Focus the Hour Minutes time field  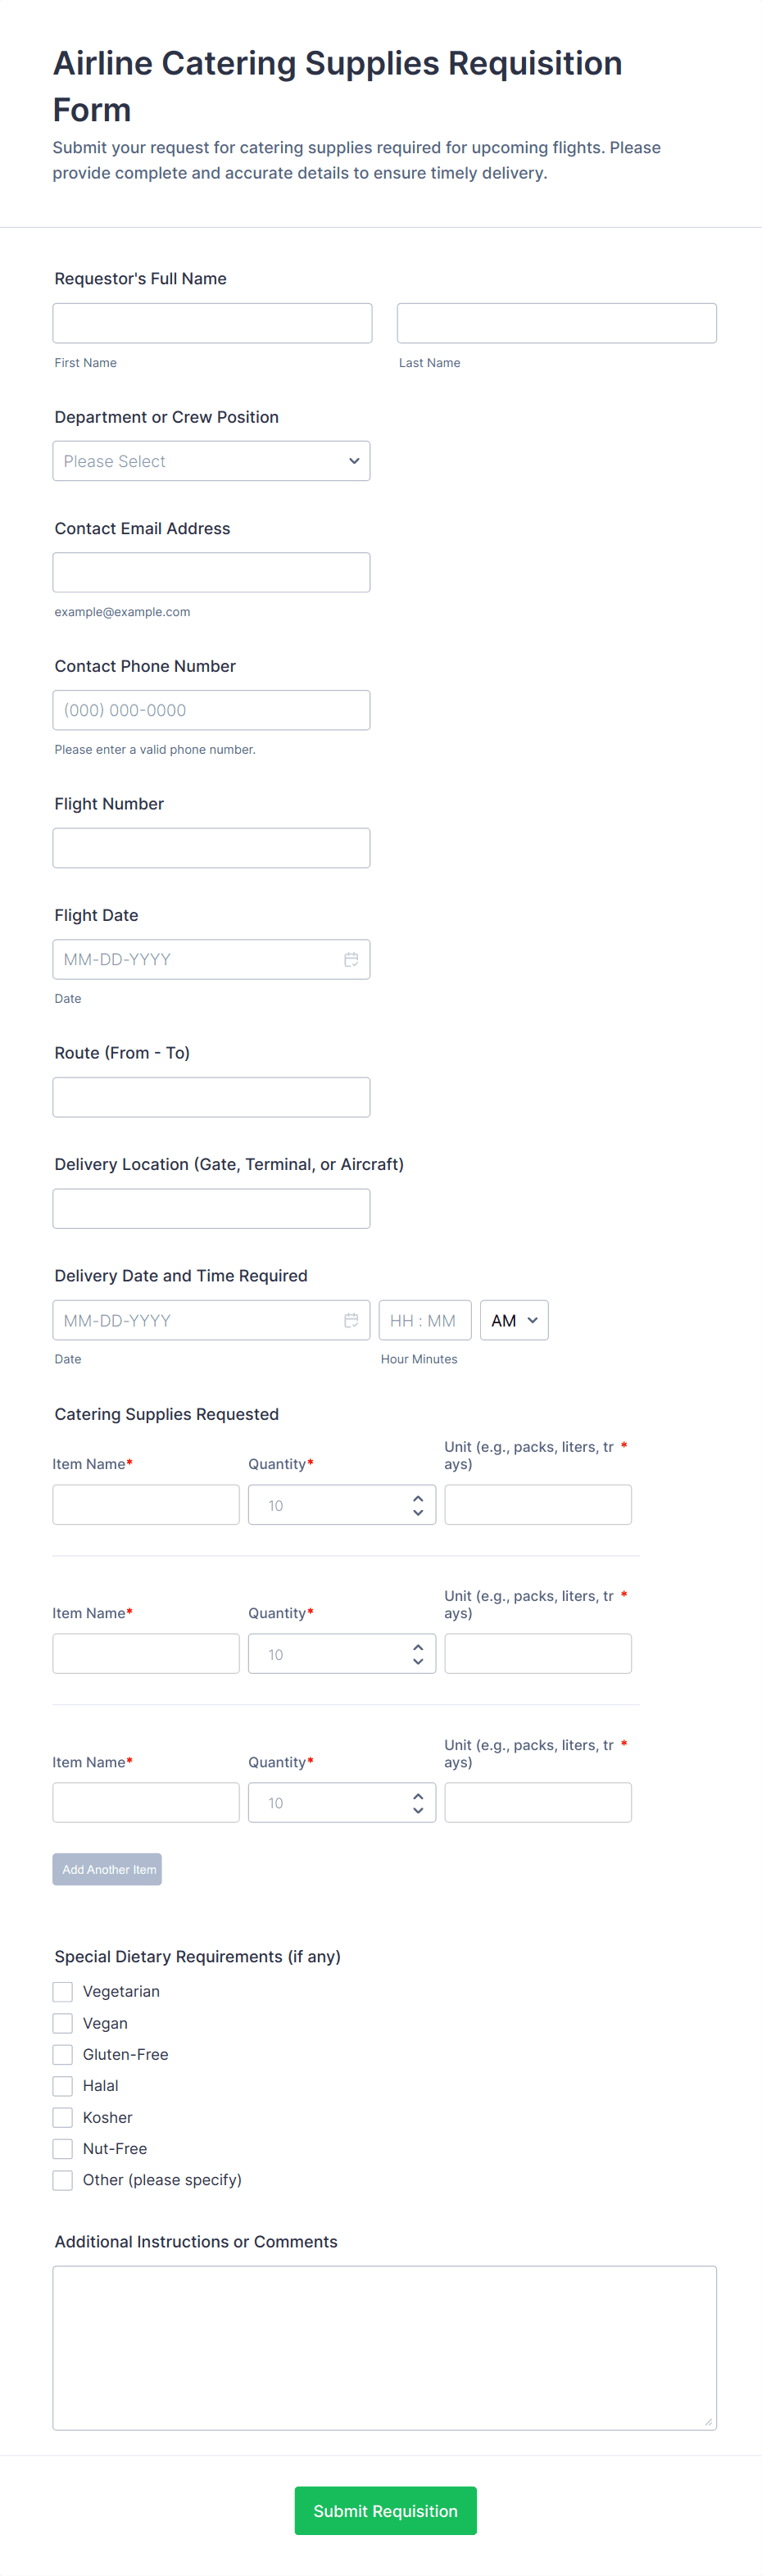(424, 1320)
